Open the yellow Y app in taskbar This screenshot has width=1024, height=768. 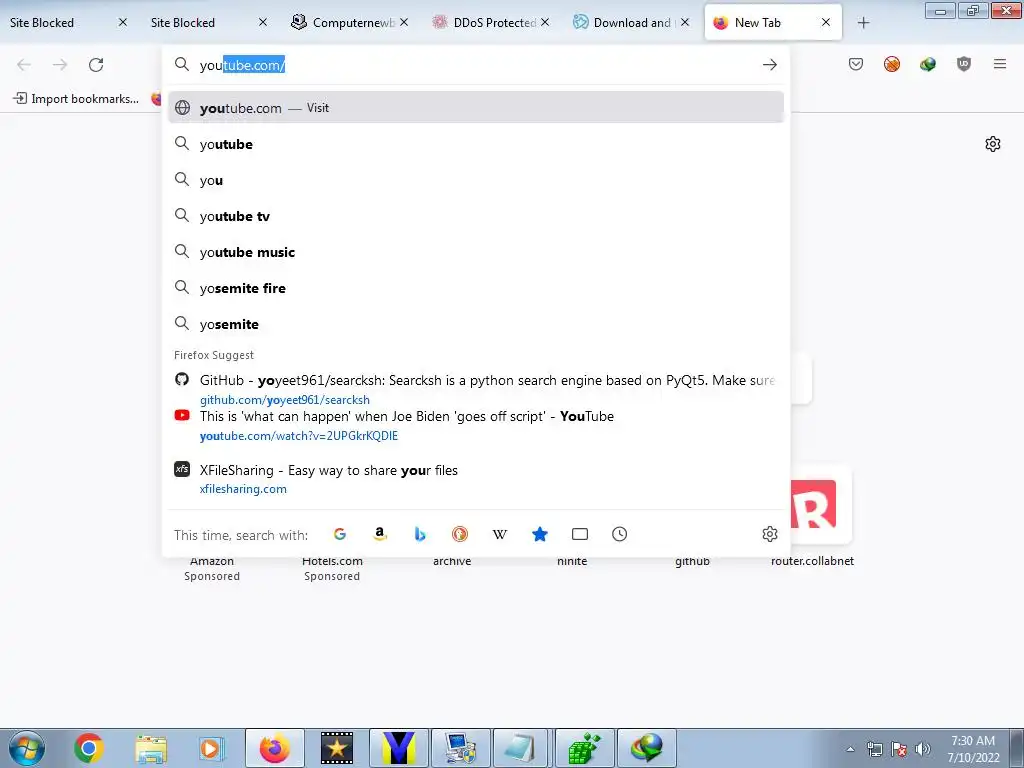(399, 748)
